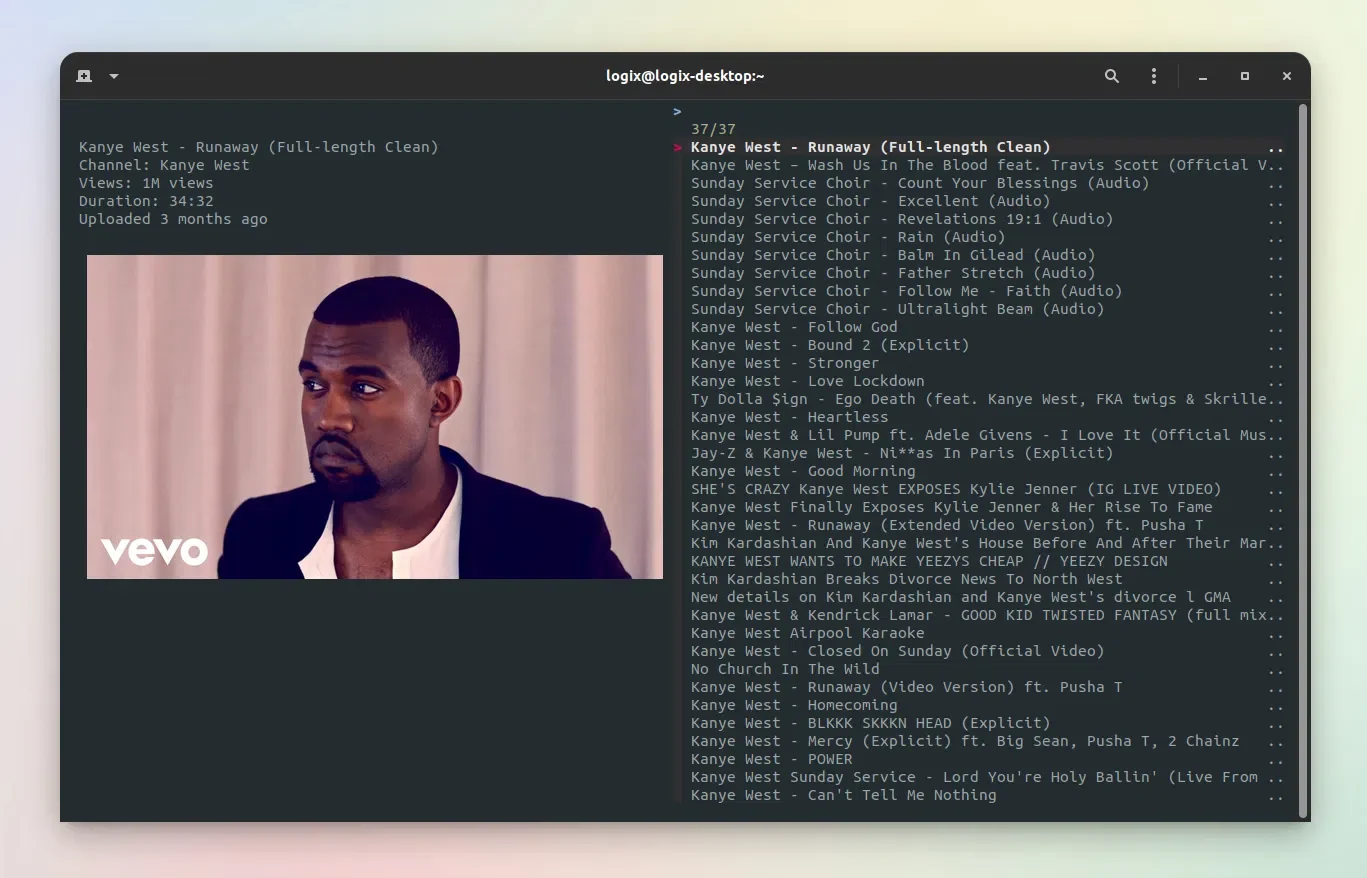Open a new terminal tab icon
The height and width of the screenshot is (878, 1367).
tap(84, 76)
